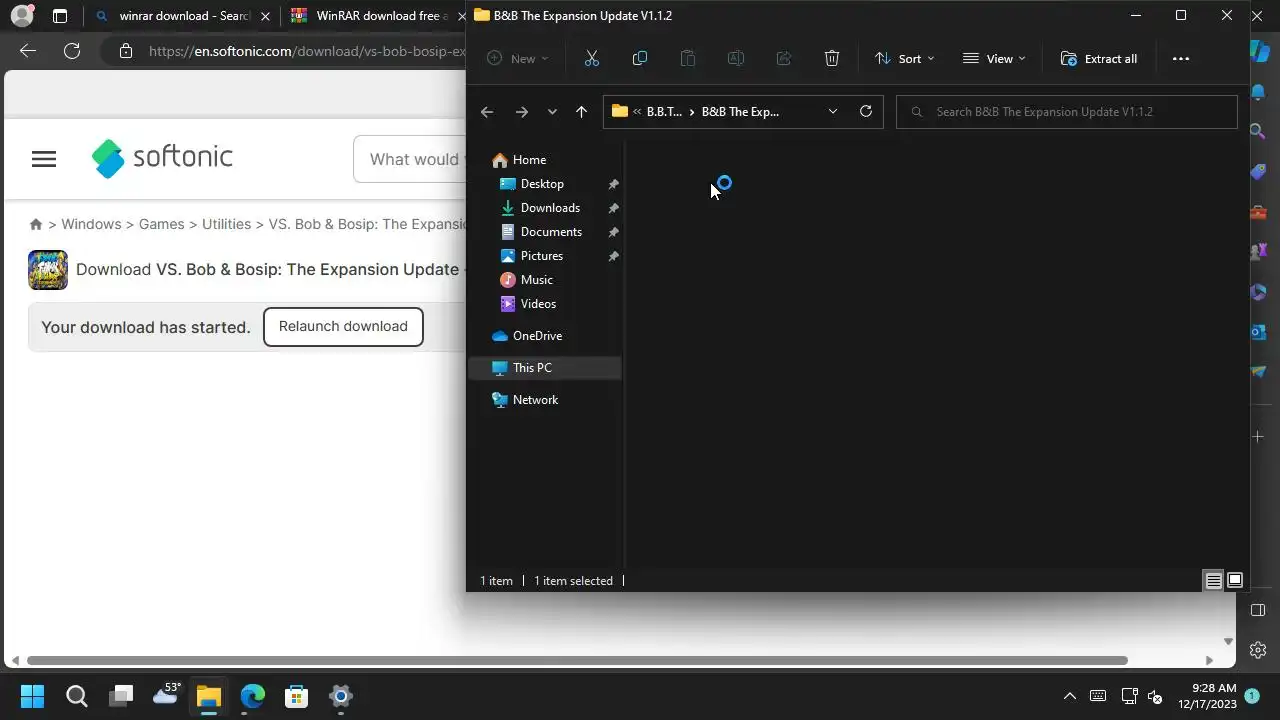Open Edge sidebar Tools briefcase icon
Viewport: 1280px width, 720px height.
1259,212
